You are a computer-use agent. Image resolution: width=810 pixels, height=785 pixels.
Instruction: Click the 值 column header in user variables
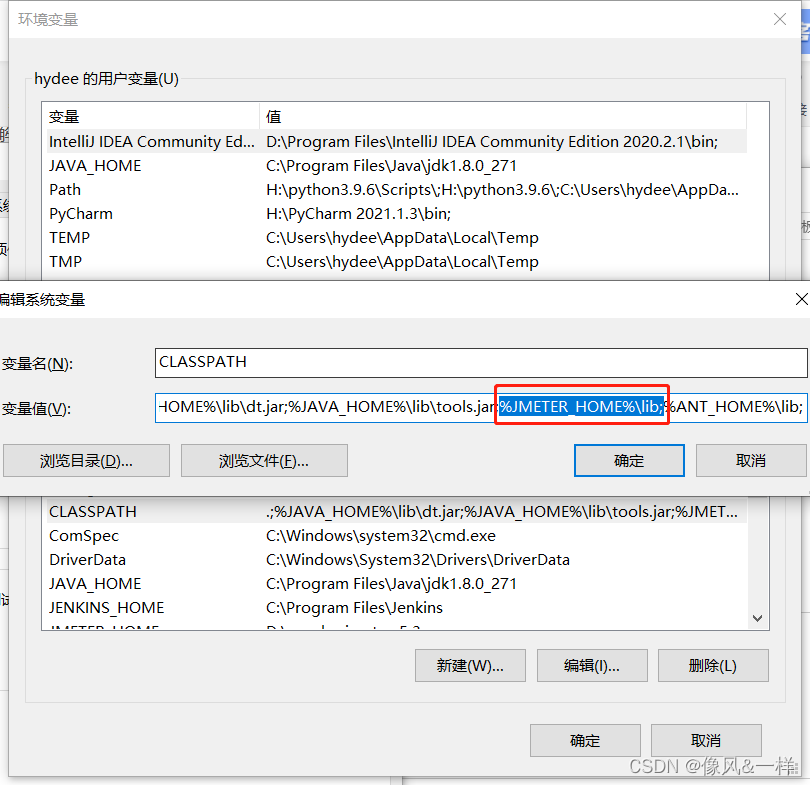503,117
